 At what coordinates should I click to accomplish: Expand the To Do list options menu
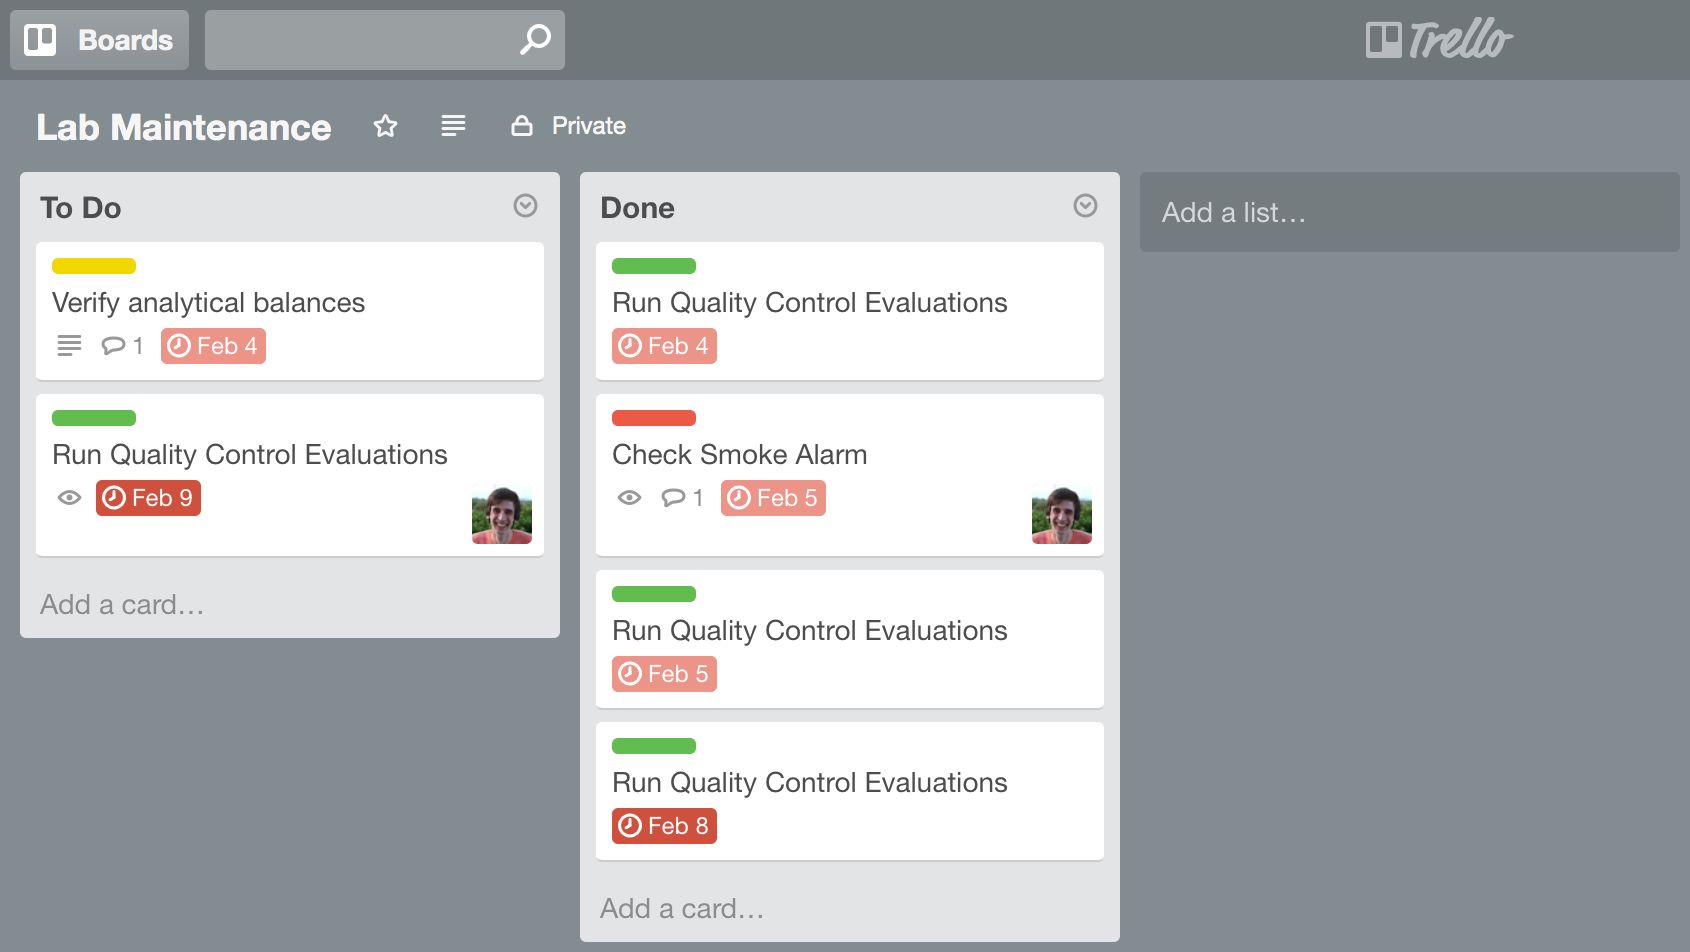point(525,206)
